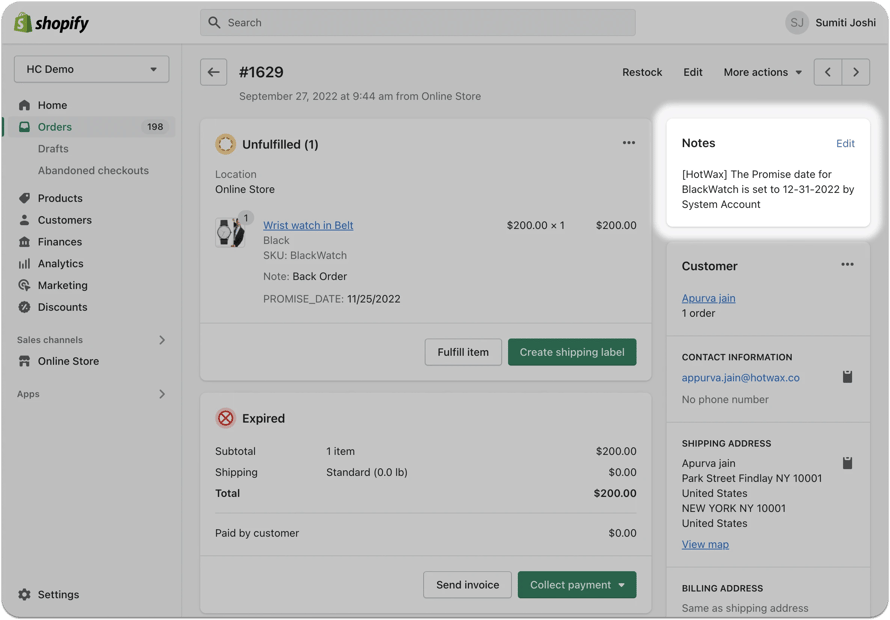Open Discounts in the sidebar
Viewport: 890px width, 620px height.
[62, 307]
